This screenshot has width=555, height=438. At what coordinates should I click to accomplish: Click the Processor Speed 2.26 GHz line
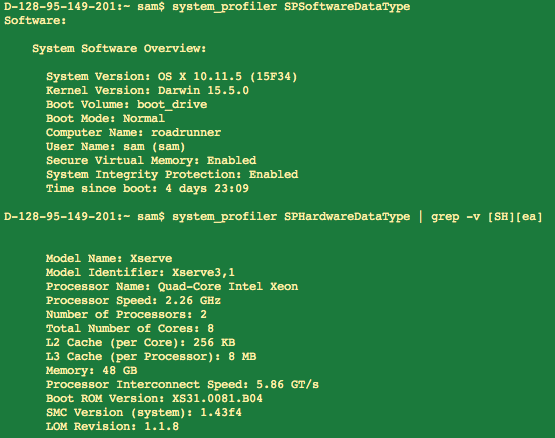pos(133,301)
